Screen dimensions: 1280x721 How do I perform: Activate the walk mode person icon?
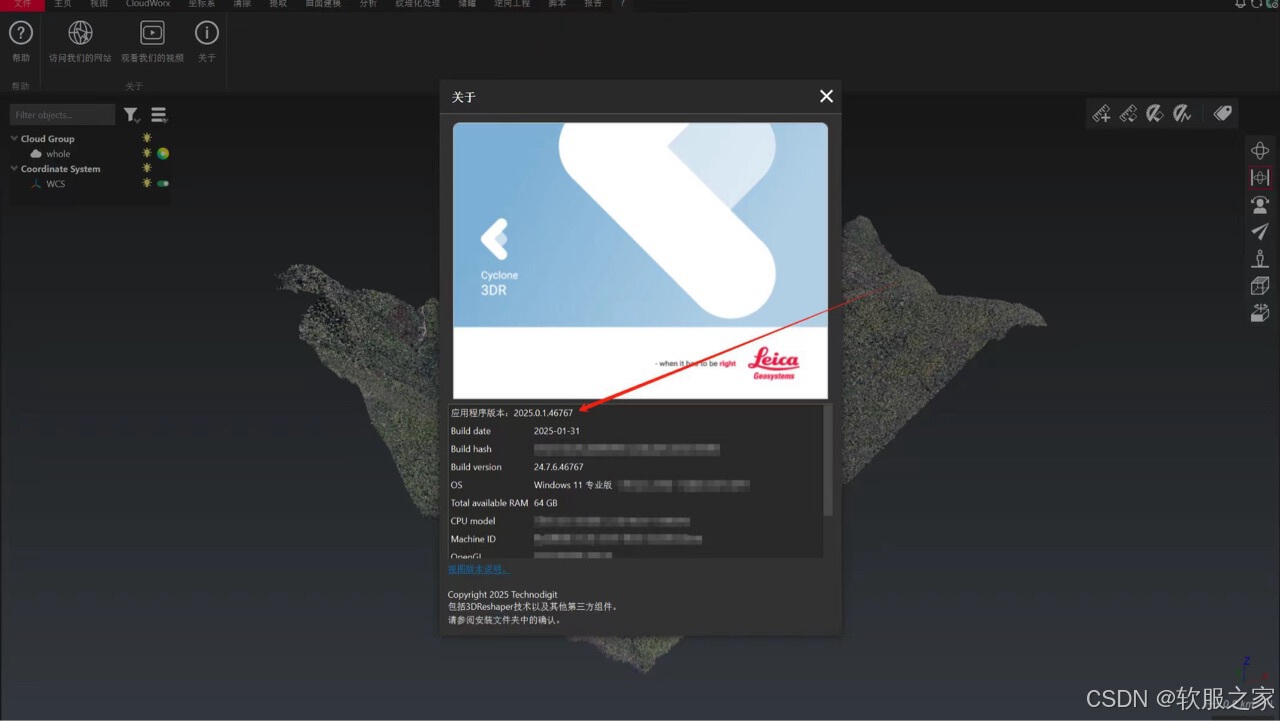coord(1260,258)
